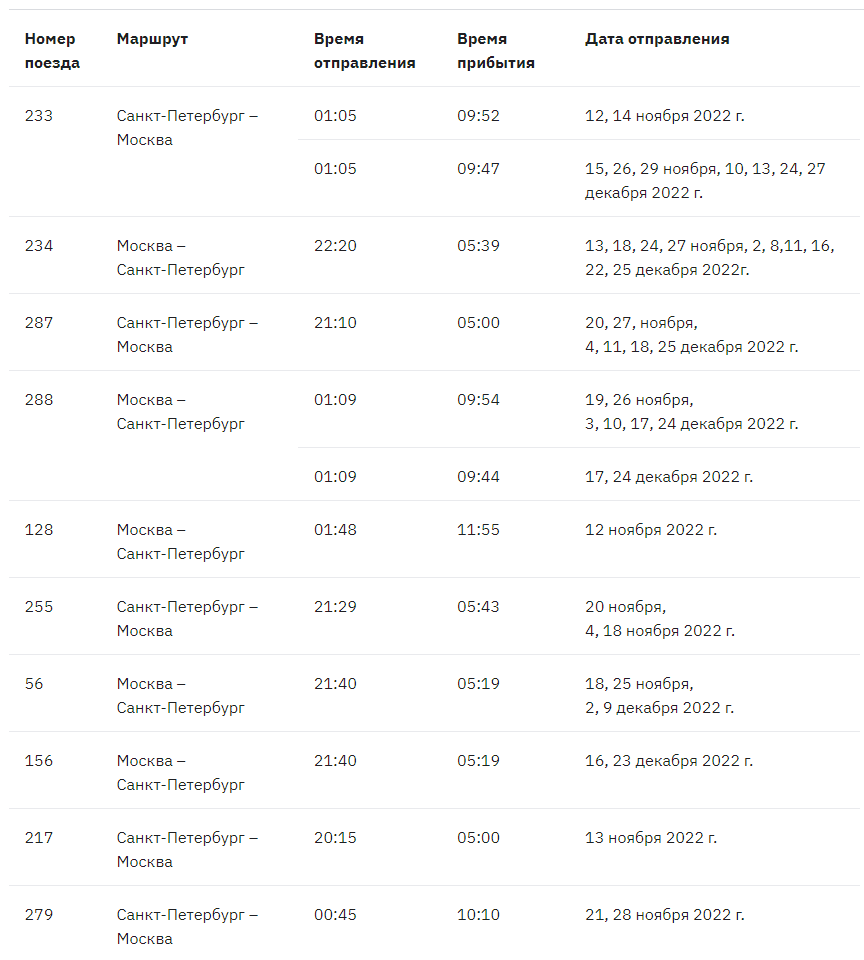Click train number 279
Screen dimensions: 864x960
pos(39,915)
